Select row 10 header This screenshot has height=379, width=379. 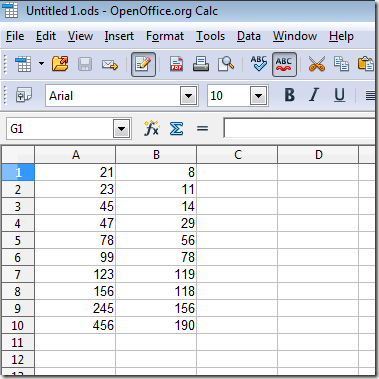tap(18, 325)
